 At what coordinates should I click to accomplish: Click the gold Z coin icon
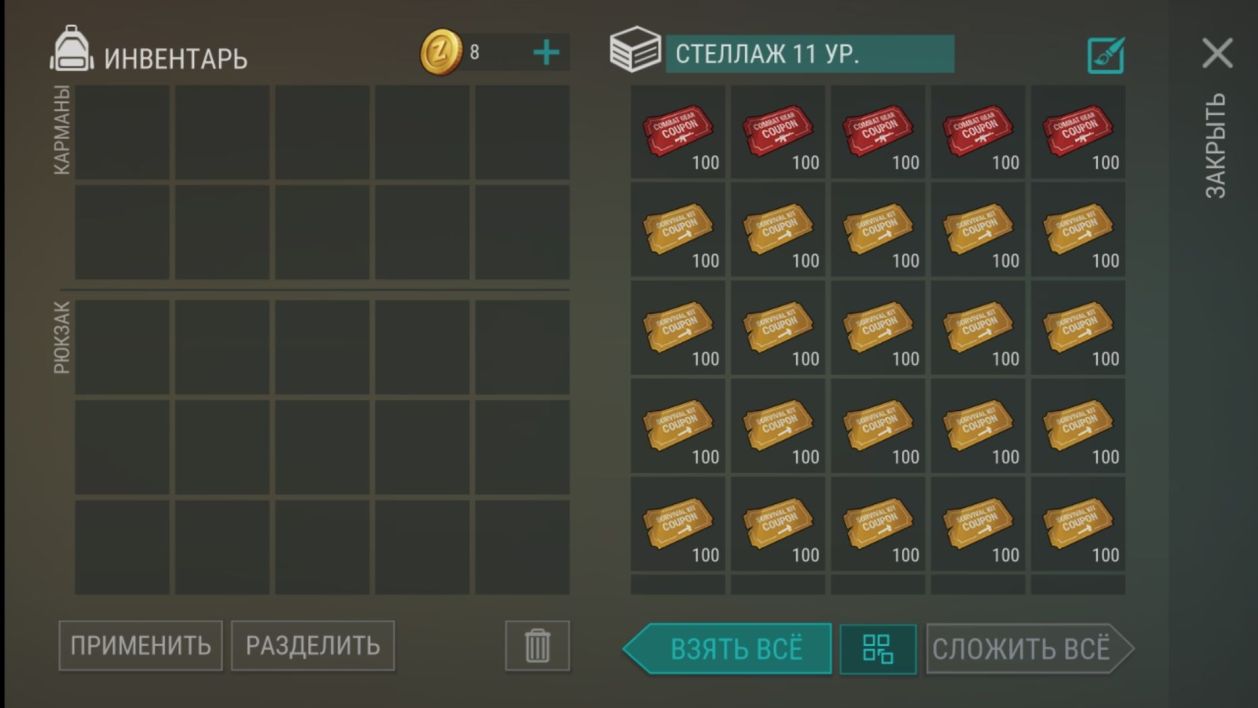pyautogui.click(x=441, y=52)
